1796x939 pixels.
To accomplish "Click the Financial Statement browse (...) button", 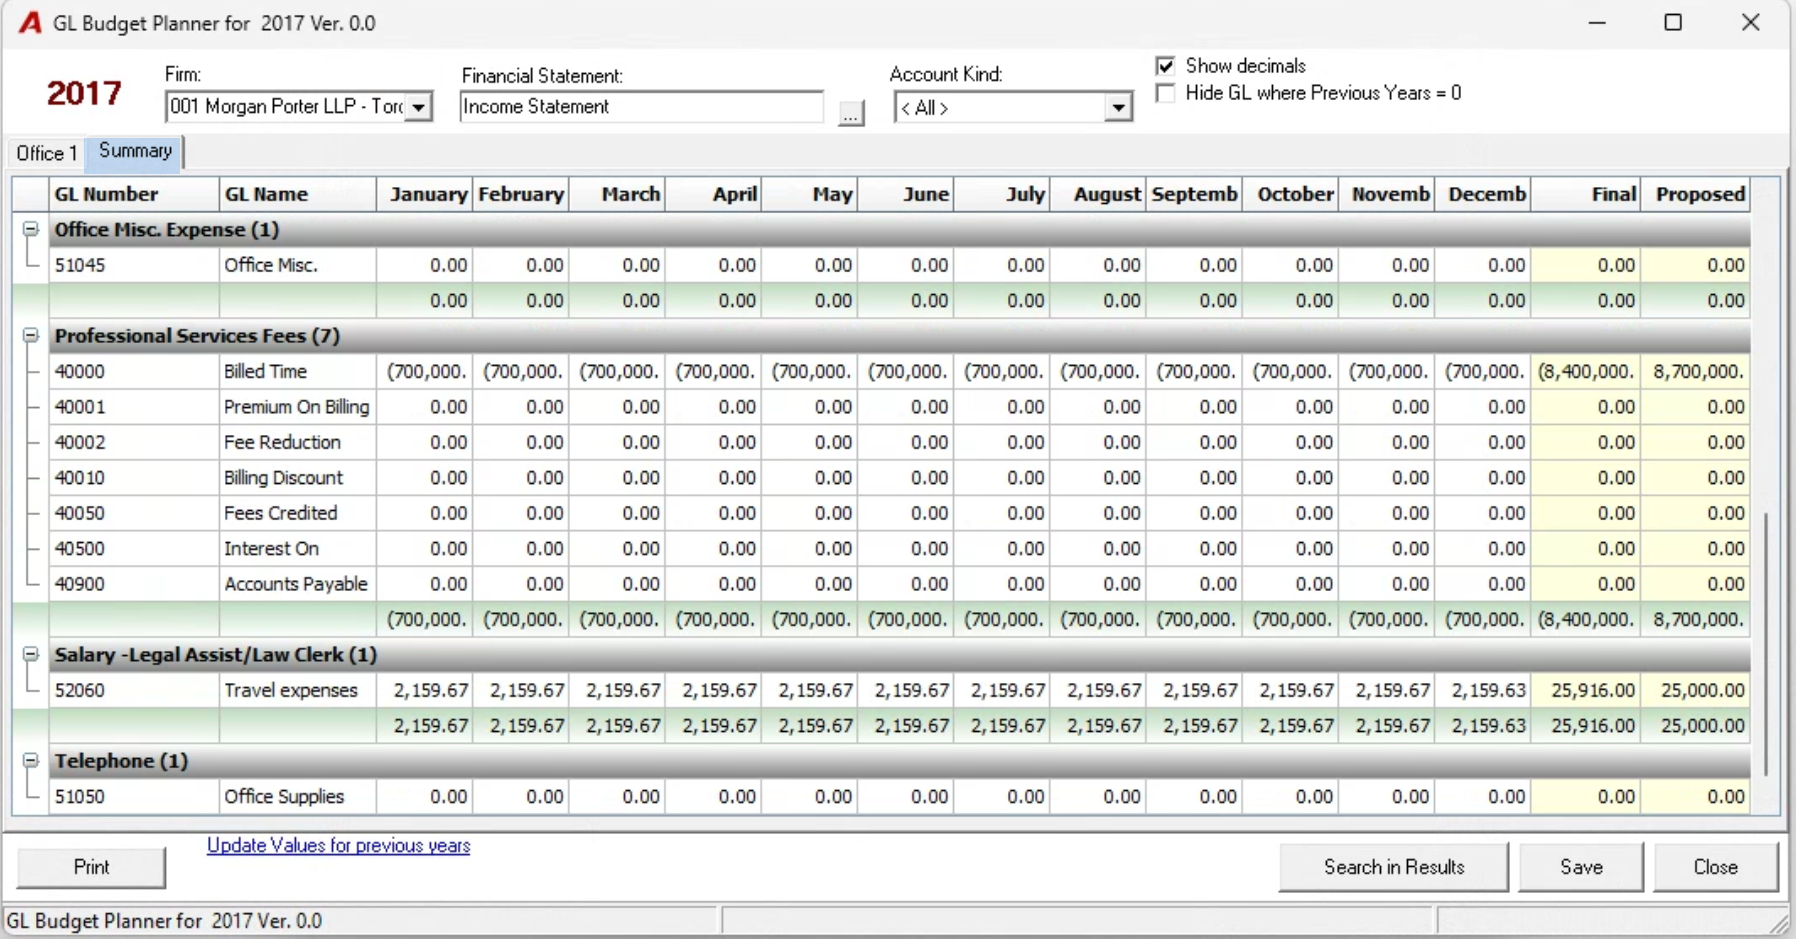I will tap(851, 114).
